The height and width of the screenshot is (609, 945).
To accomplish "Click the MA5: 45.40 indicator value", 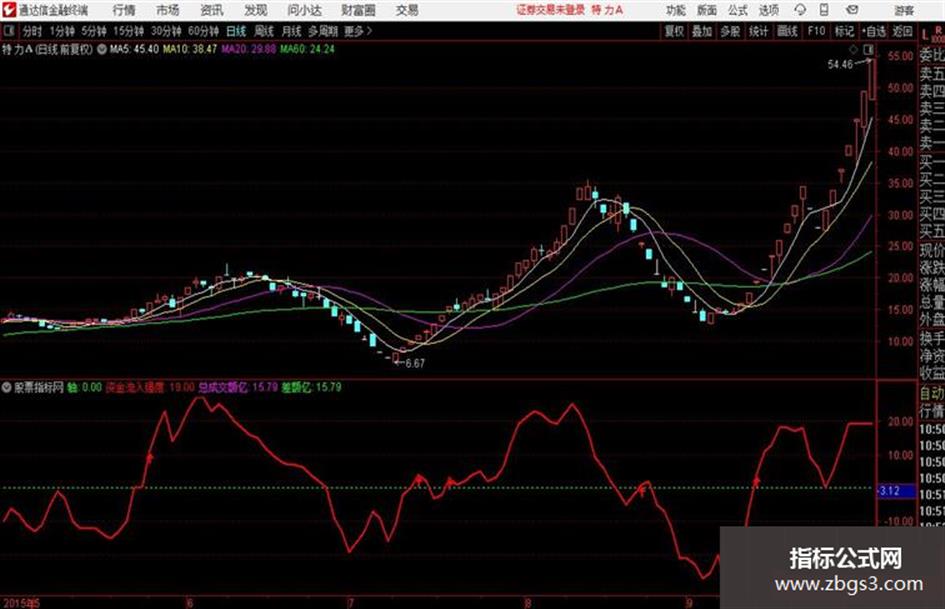I will tap(134, 49).
